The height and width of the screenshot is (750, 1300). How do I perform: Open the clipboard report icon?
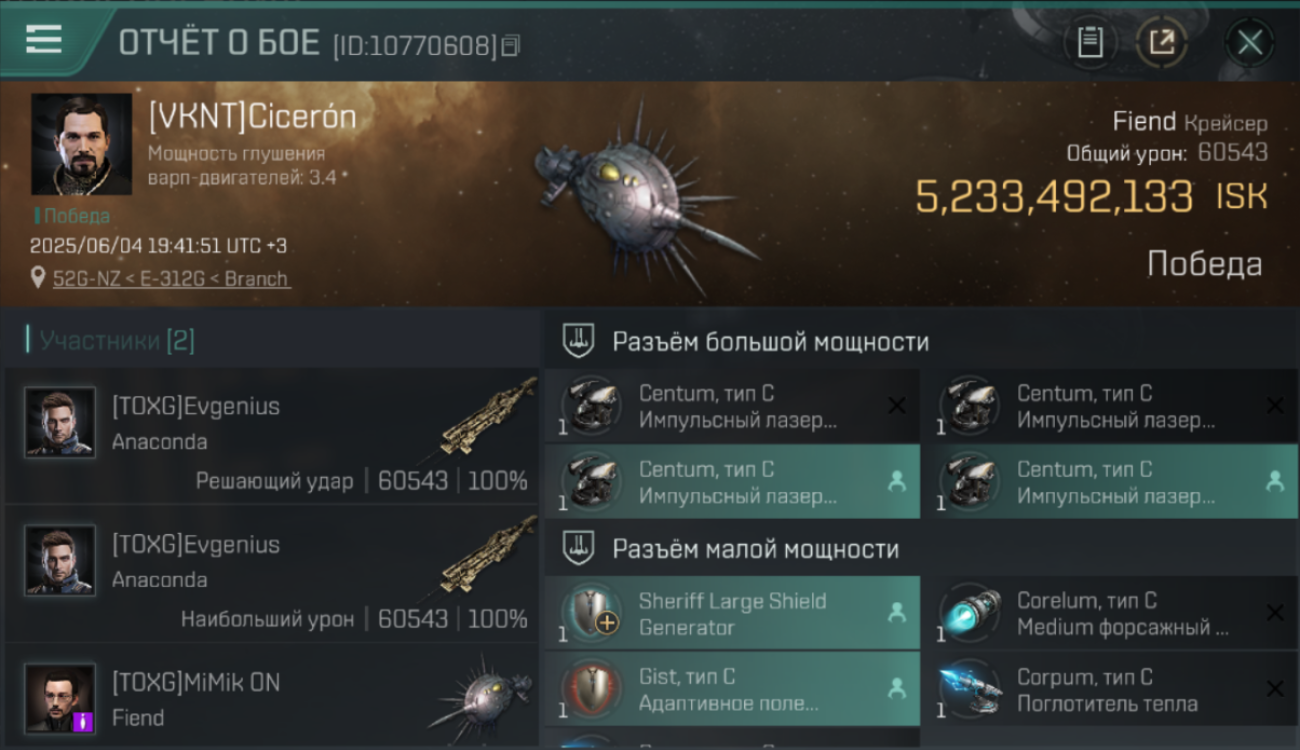1090,43
